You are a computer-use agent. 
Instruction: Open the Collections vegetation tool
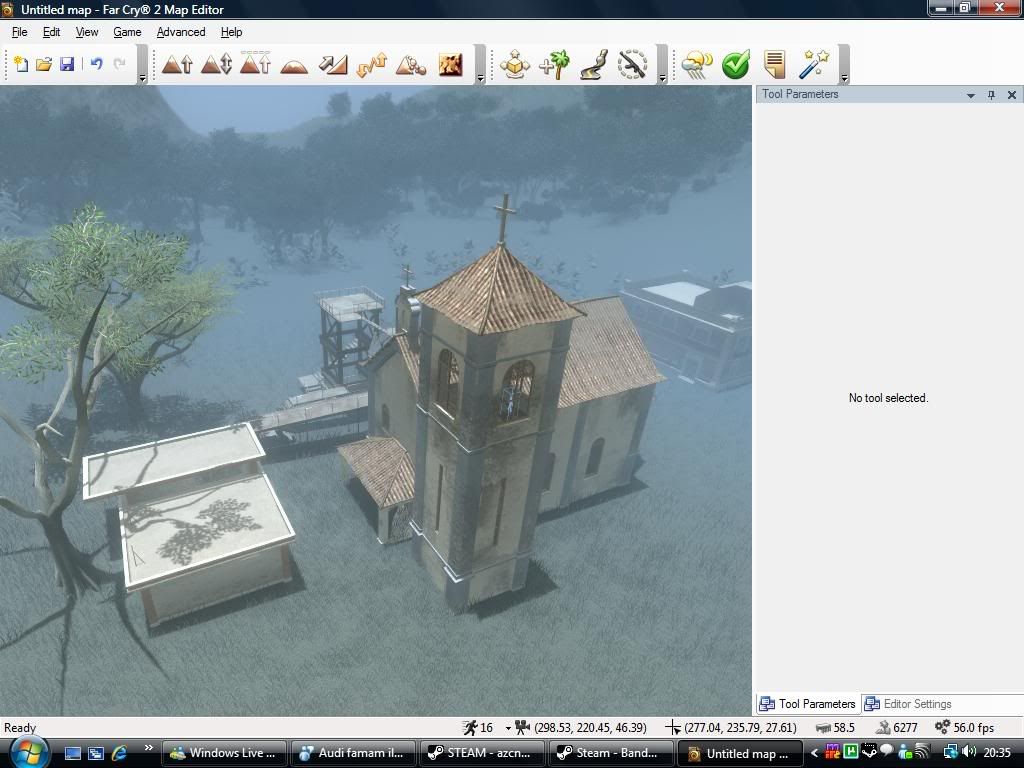[554, 64]
